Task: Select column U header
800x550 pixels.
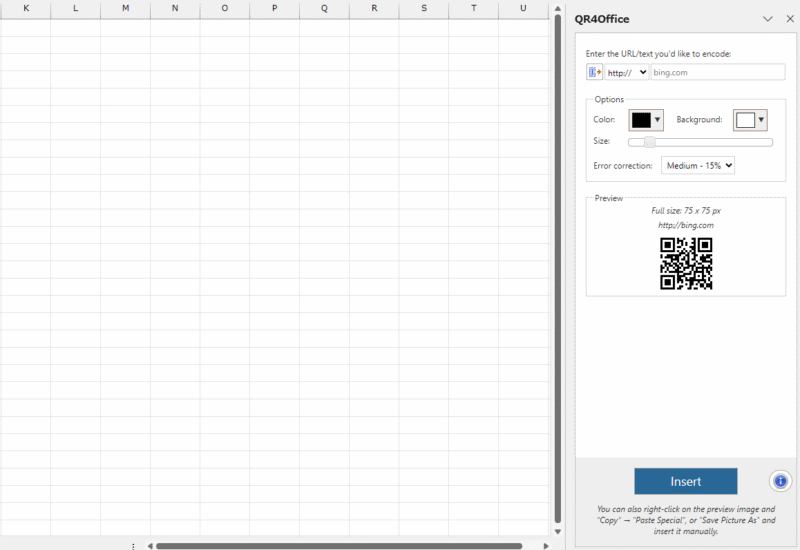Action: click(523, 8)
